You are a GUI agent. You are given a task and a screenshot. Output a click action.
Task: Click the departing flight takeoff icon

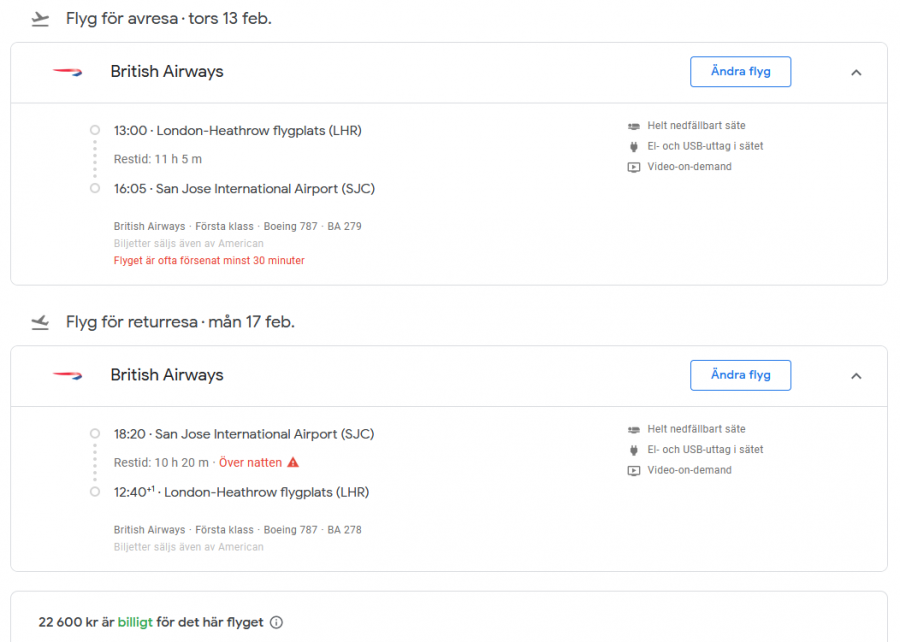(40, 19)
